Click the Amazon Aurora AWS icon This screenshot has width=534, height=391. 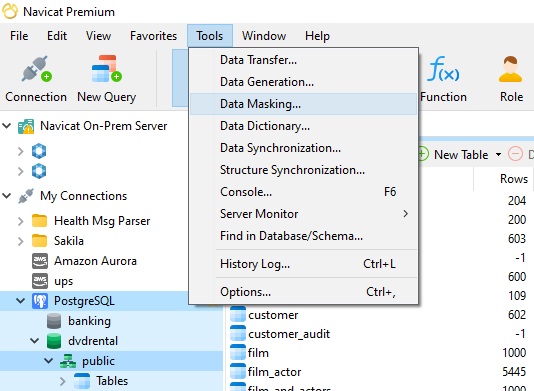coord(40,261)
